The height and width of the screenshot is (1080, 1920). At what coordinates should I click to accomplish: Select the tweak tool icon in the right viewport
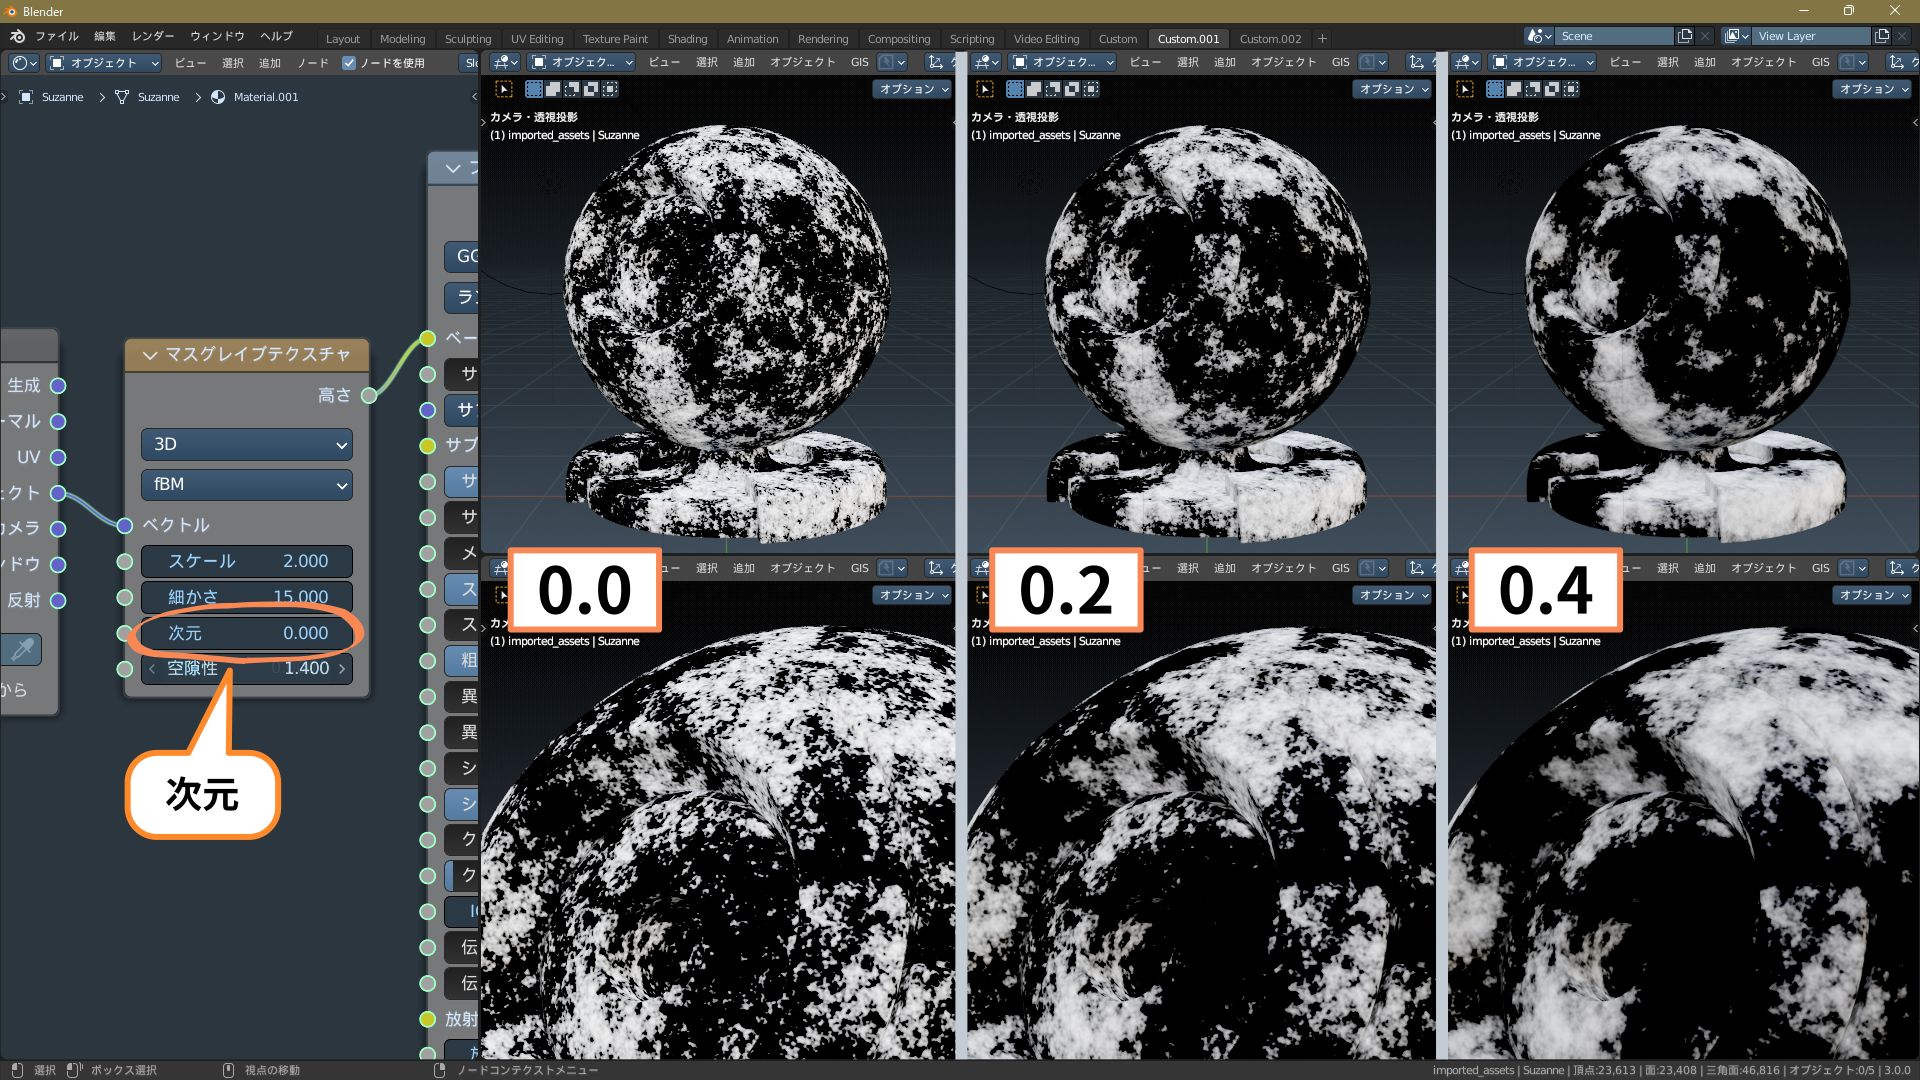(x=1465, y=89)
